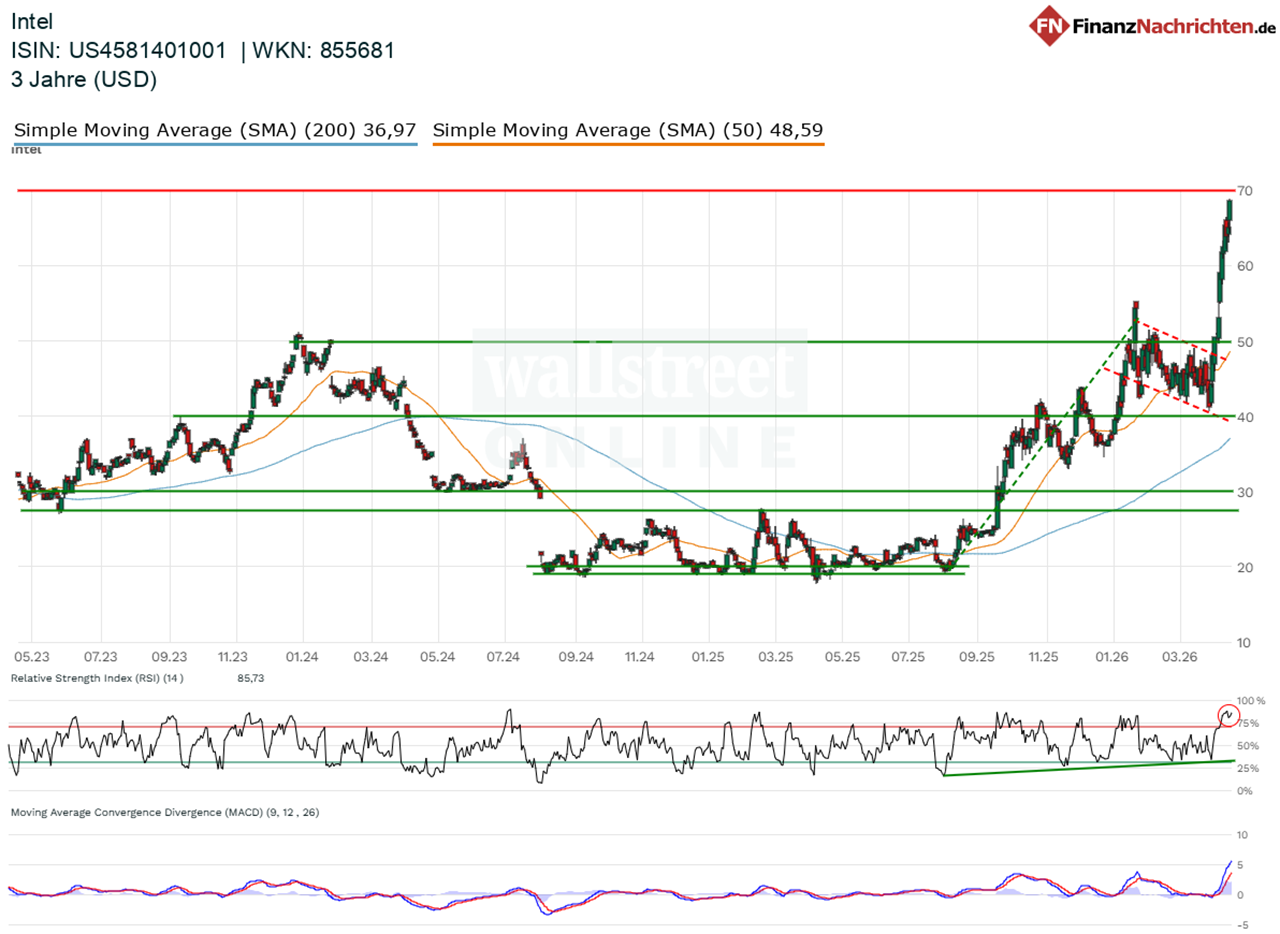Click the WKN 855681 identifier
The height and width of the screenshot is (934, 1280).
[x=322, y=48]
